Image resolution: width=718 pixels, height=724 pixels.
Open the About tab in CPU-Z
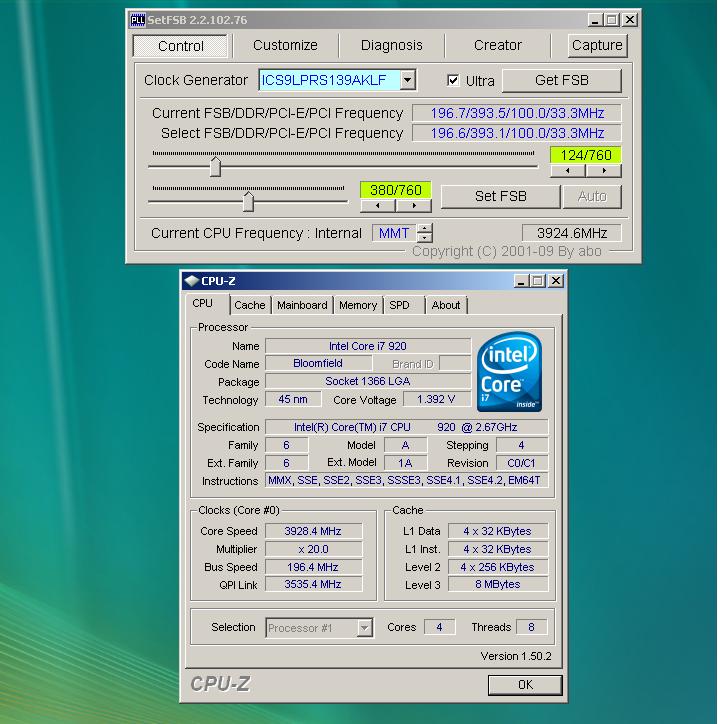(446, 305)
